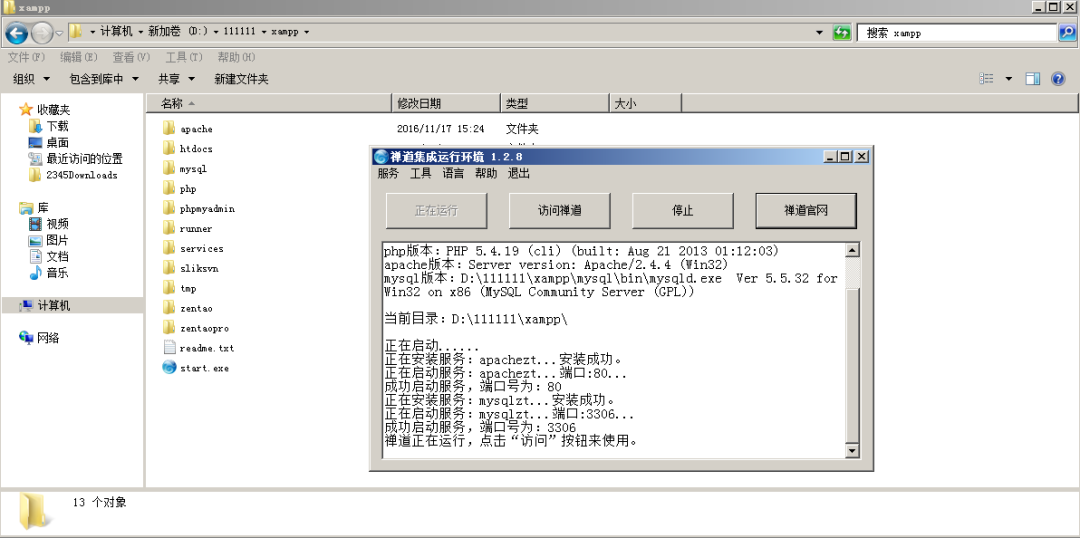1080x538 pixels.
Task: Click 退出 menu in 禅道 window
Action: (x=519, y=174)
